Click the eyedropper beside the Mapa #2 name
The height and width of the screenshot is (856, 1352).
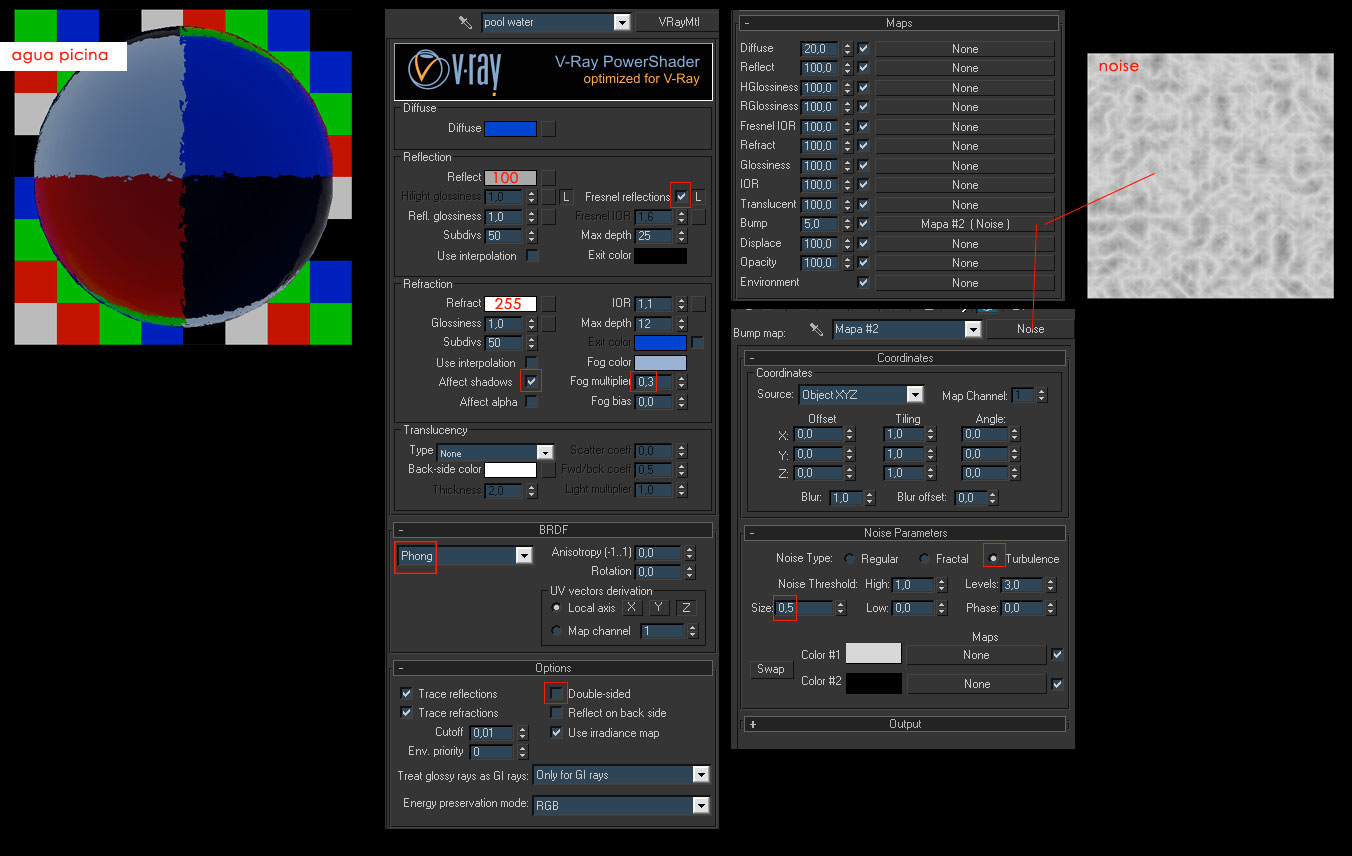tap(816, 329)
